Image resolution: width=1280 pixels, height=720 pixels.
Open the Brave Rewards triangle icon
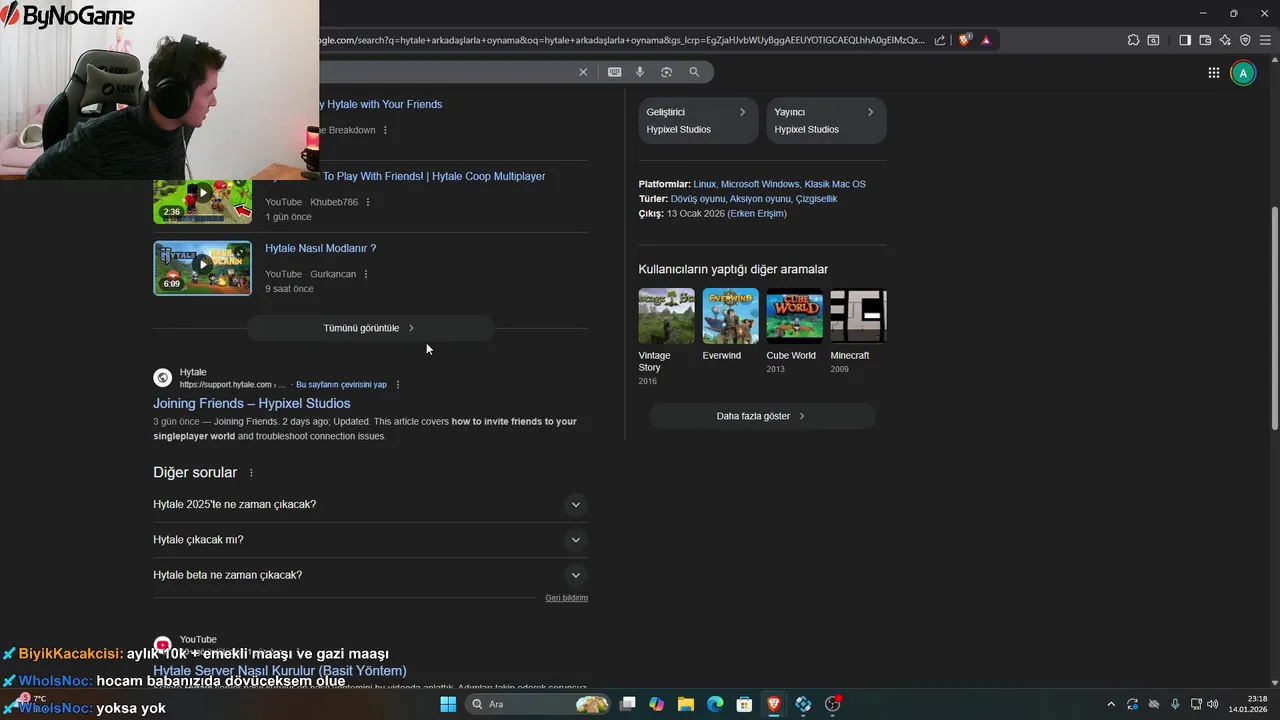click(986, 40)
